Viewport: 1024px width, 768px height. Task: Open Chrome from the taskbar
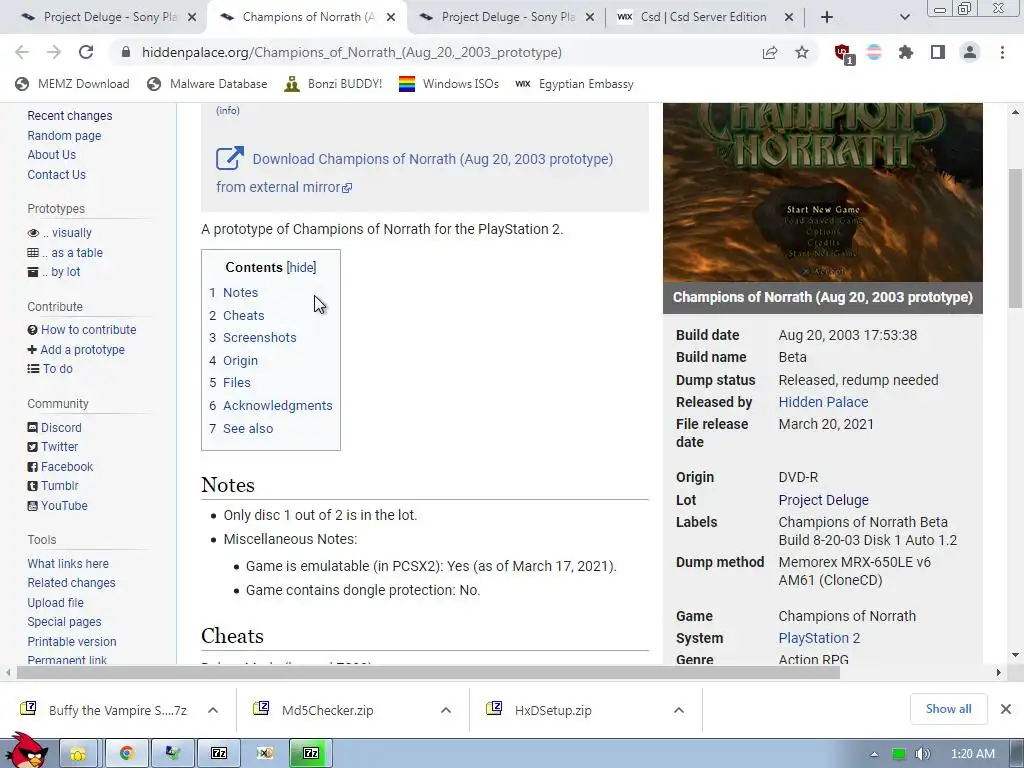point(127,753)
